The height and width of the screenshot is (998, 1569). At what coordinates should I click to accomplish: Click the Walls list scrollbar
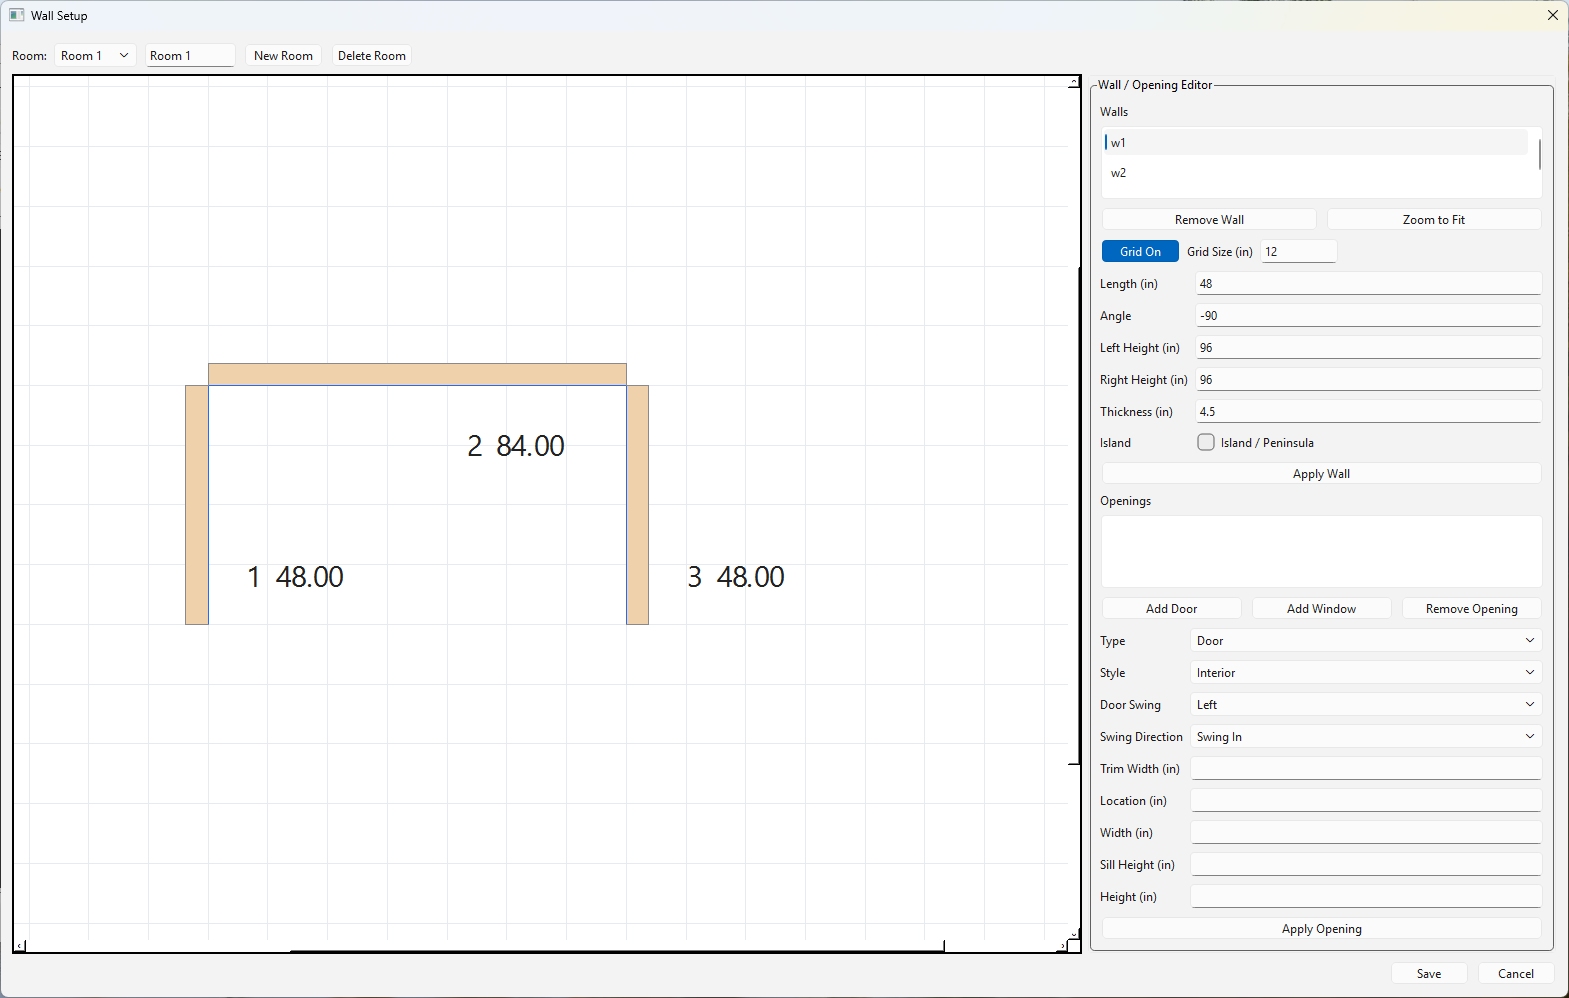[x=1539, y=155]
